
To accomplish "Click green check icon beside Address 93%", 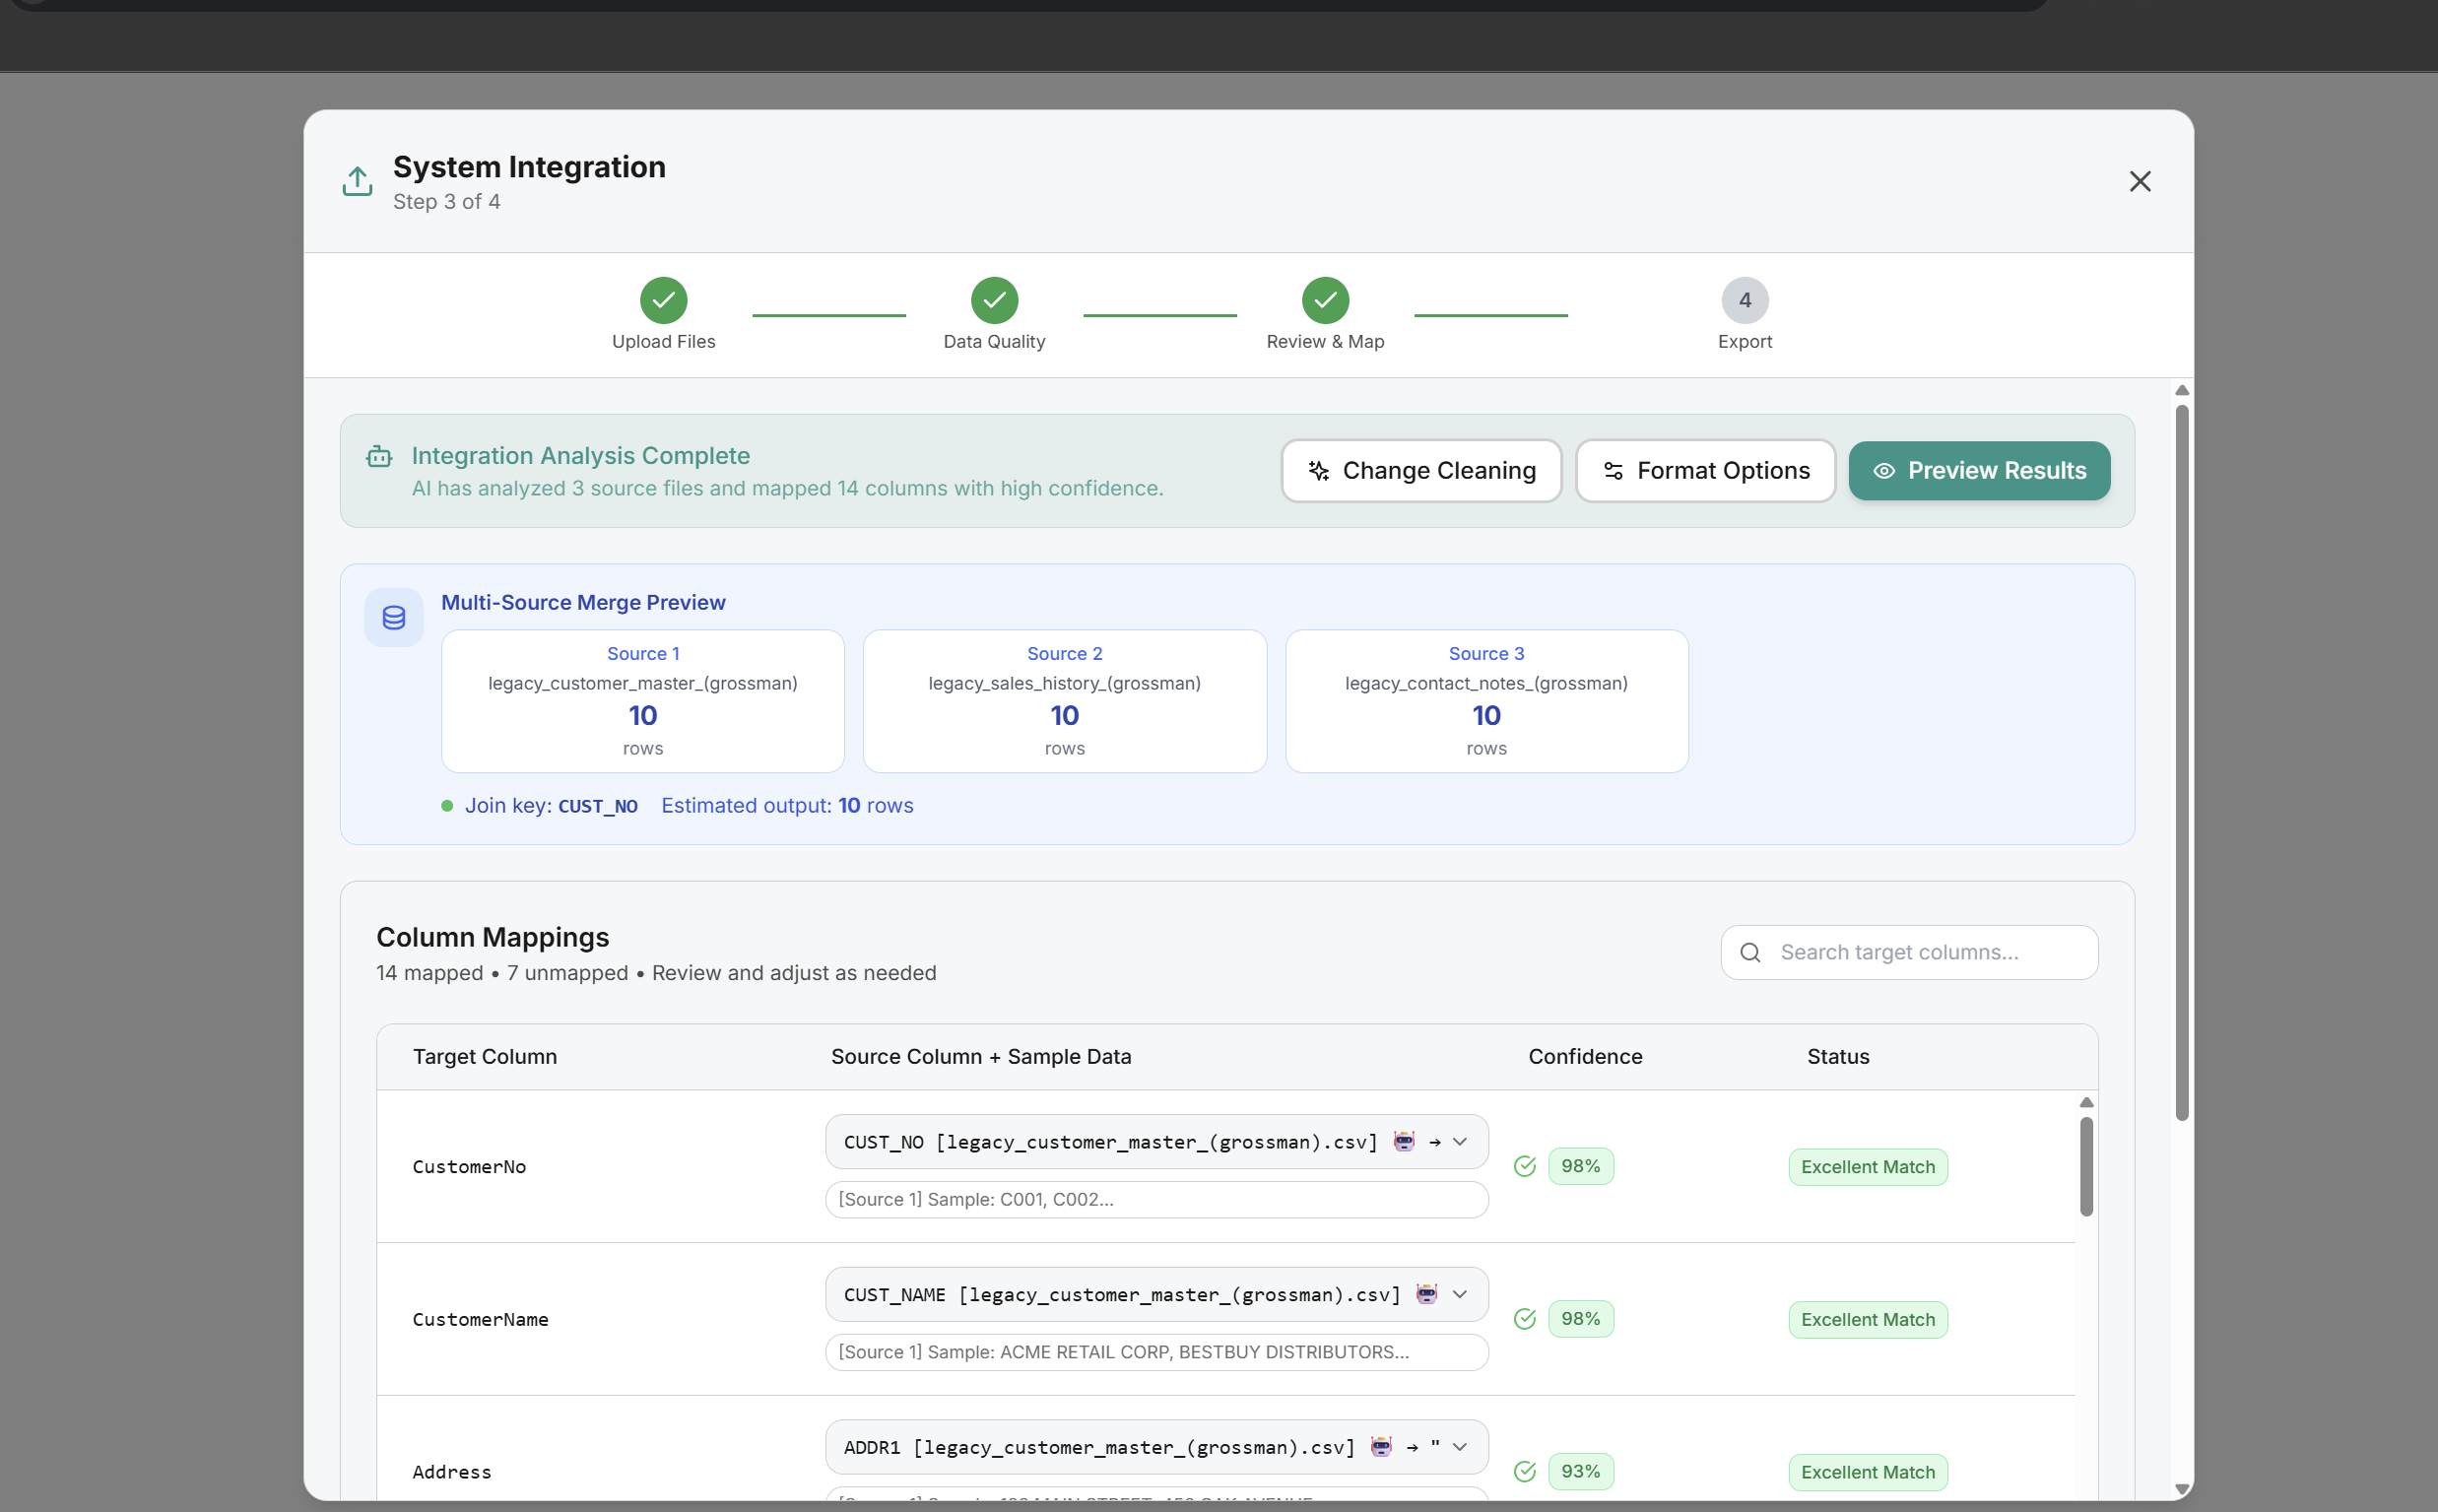I will [x=1524, y=1471].
